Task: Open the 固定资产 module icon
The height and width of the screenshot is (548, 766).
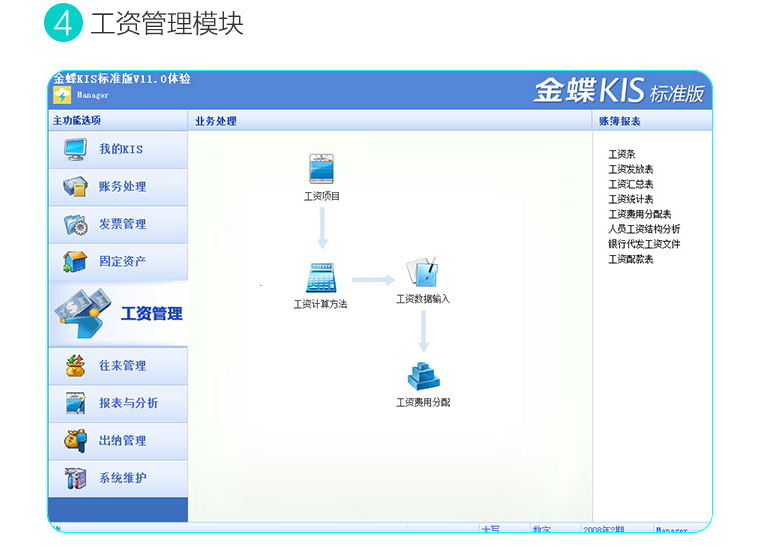Action: point(76,261)
